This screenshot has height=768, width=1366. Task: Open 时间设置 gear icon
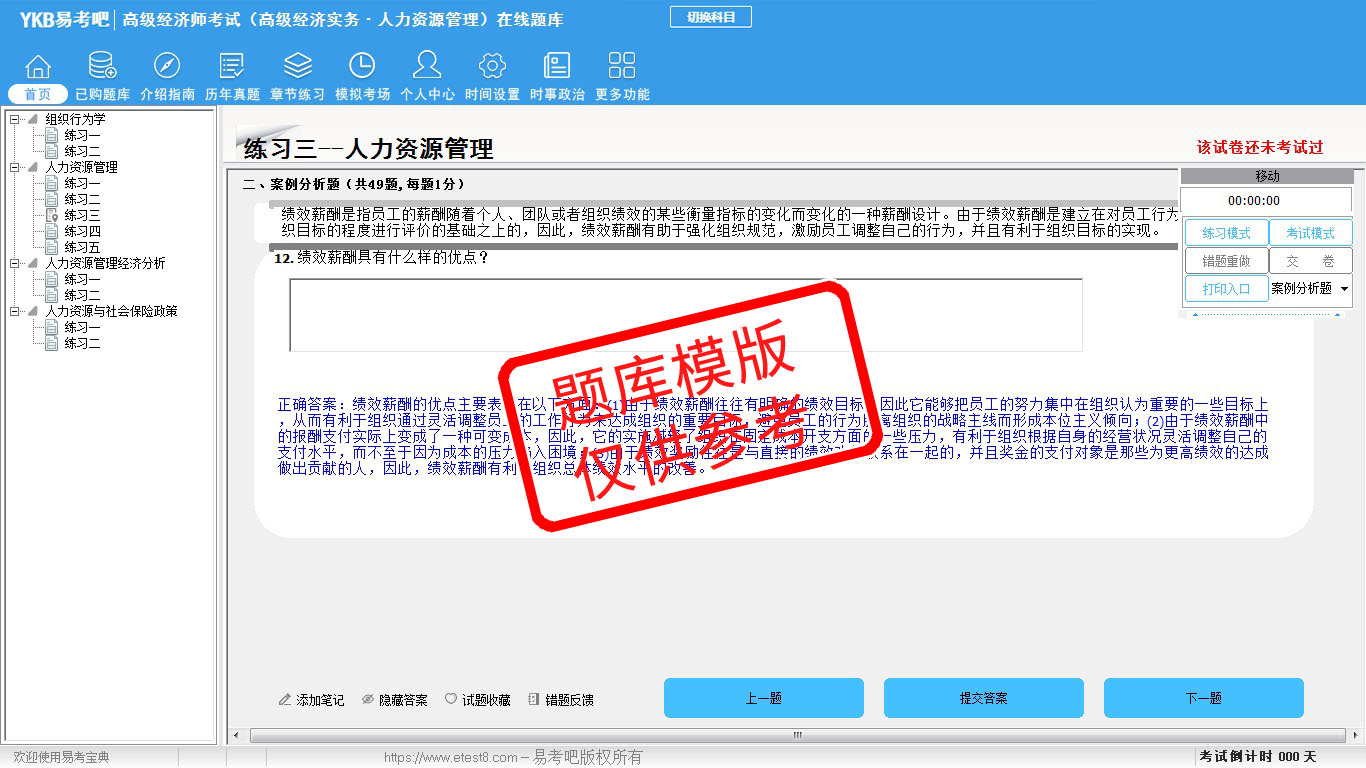pyautogui.click(x=492, y=66)
